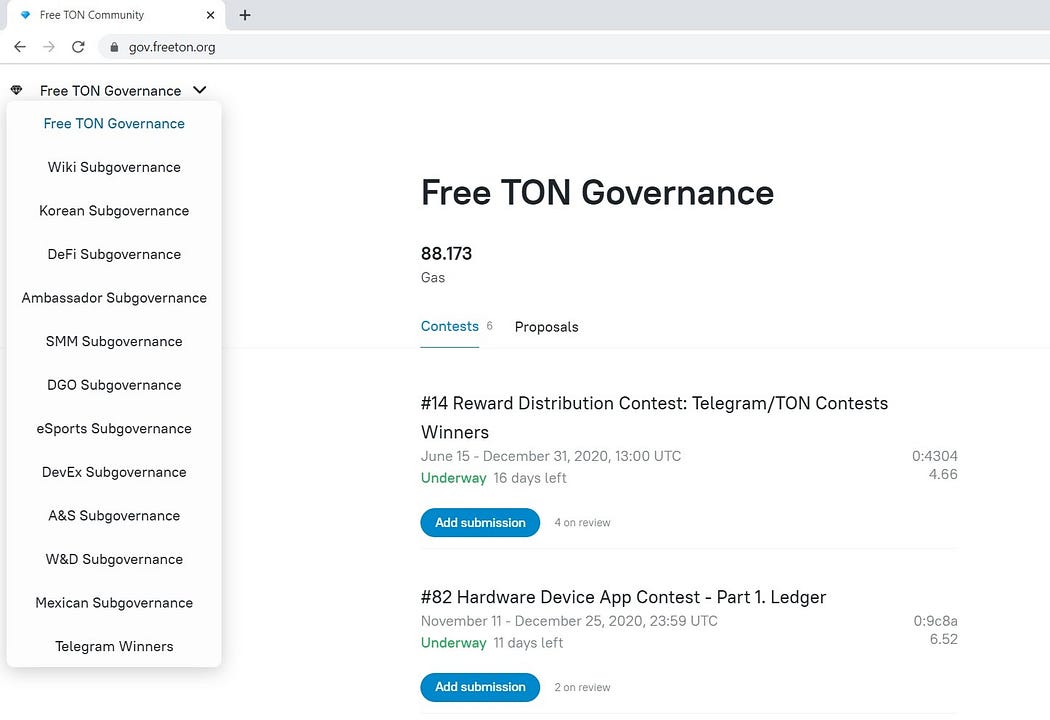This screenshot has width=1050, height=720.
Task: Choose Wiki Subgovernance from the list
Action: tap(114, 167)
